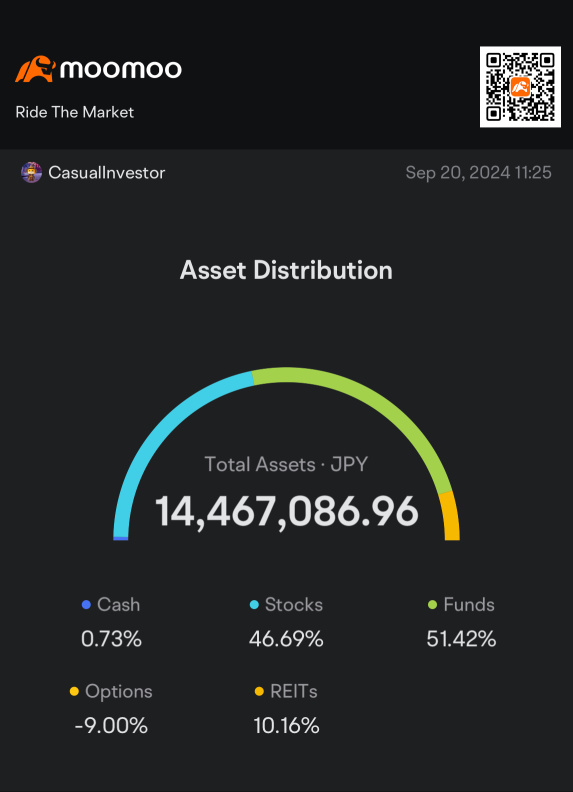This screenshot has height=792, width=573.
Task: Select the yellow REITs arc segment
Action: (x=450, y=516)
